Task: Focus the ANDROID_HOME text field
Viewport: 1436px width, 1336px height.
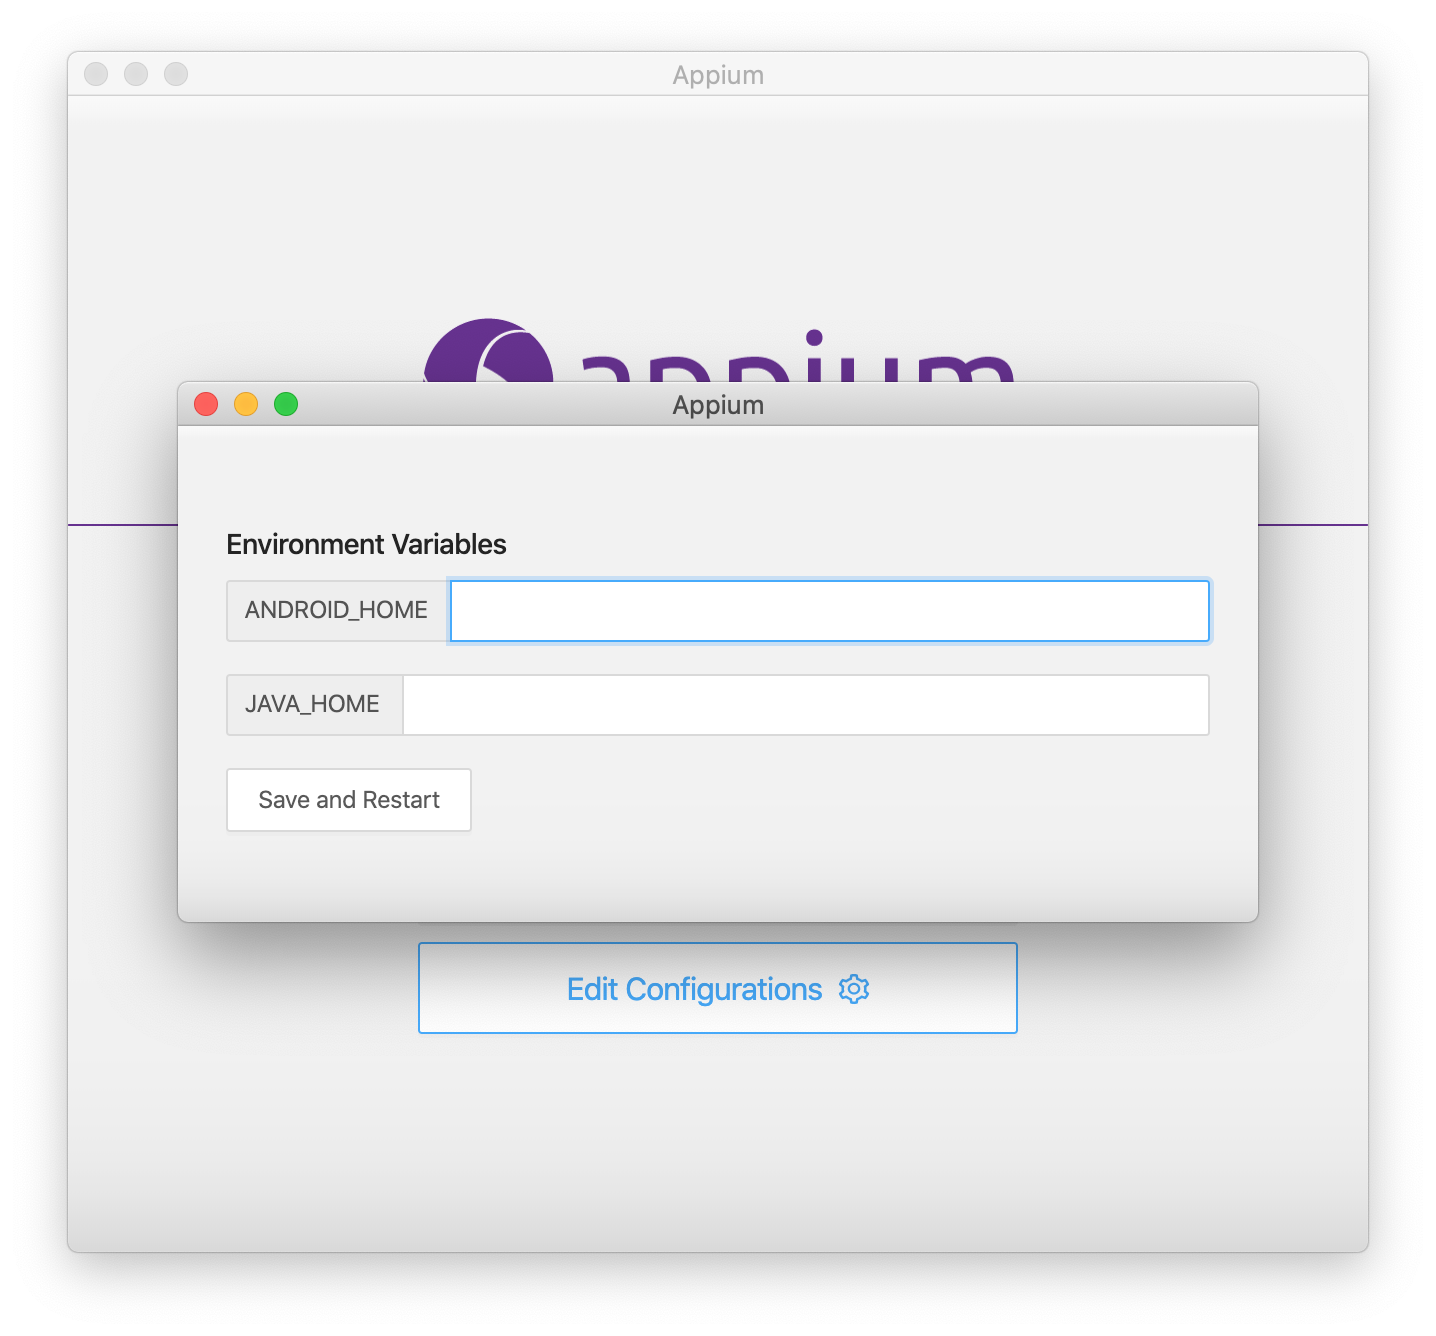Action: click(x=830, y=611)
